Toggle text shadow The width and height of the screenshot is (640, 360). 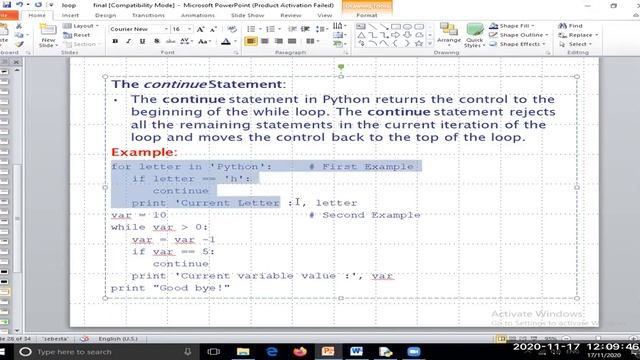(156, 41)
